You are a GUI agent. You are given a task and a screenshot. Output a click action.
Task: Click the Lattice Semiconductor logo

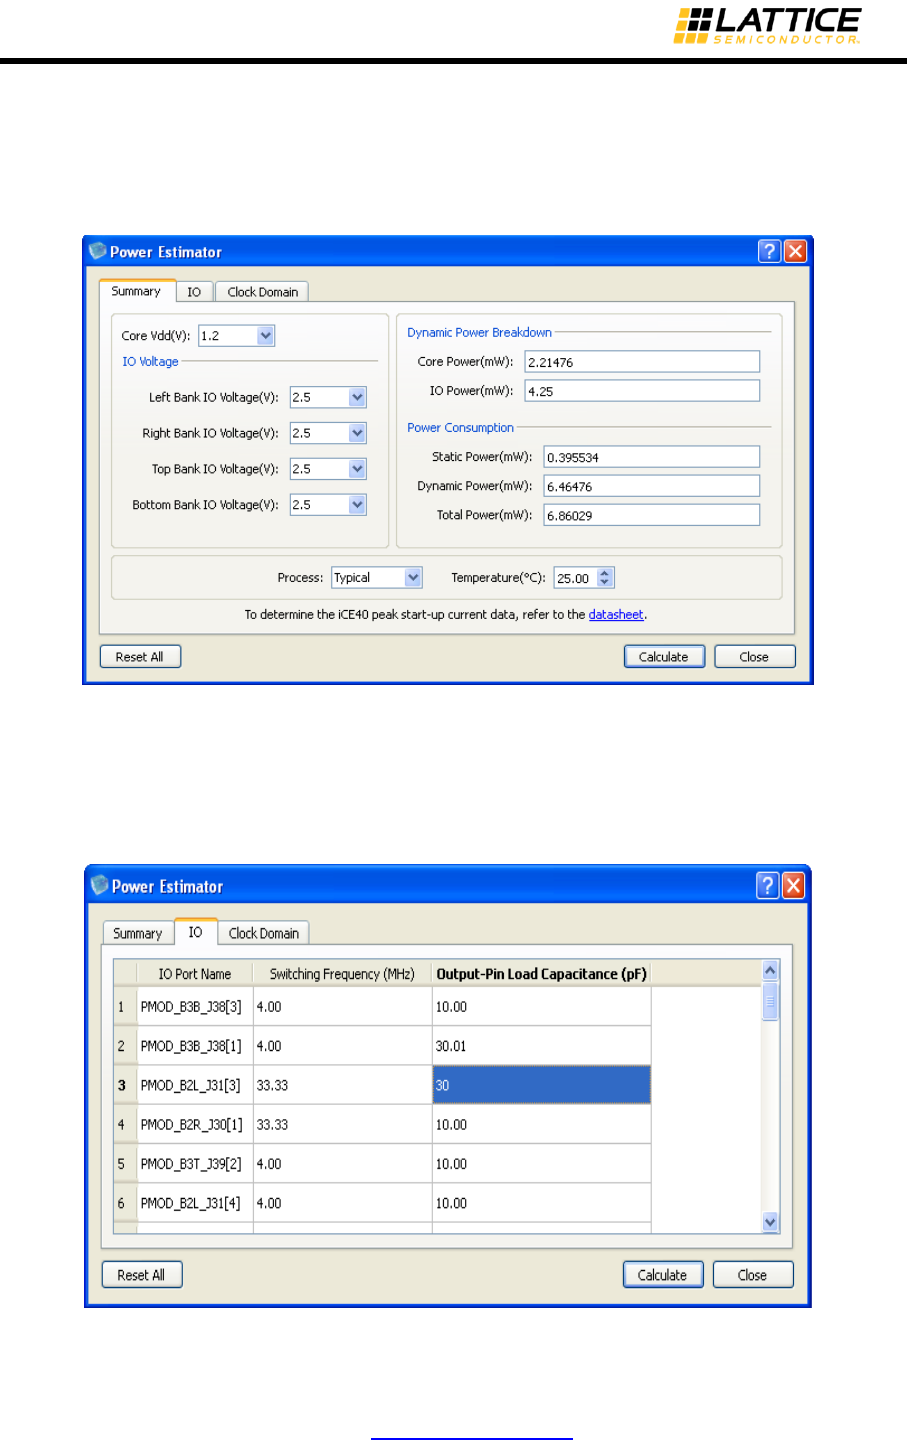767,26
